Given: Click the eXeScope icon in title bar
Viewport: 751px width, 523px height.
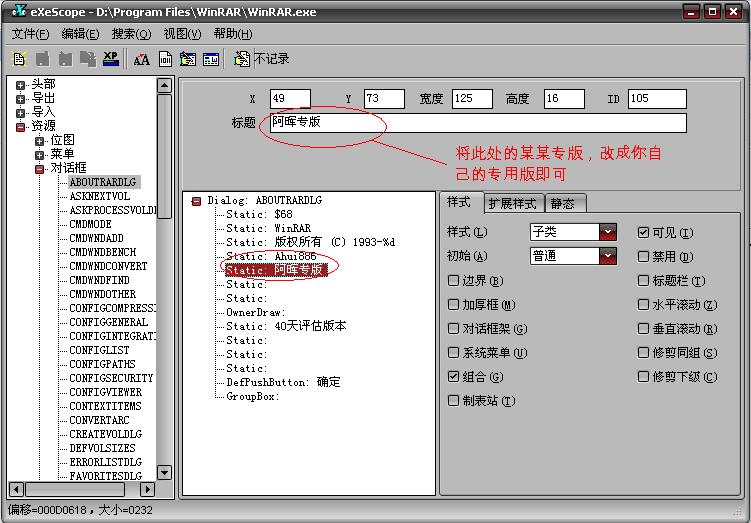Looking at the screenshot, I should pos(19,11).
